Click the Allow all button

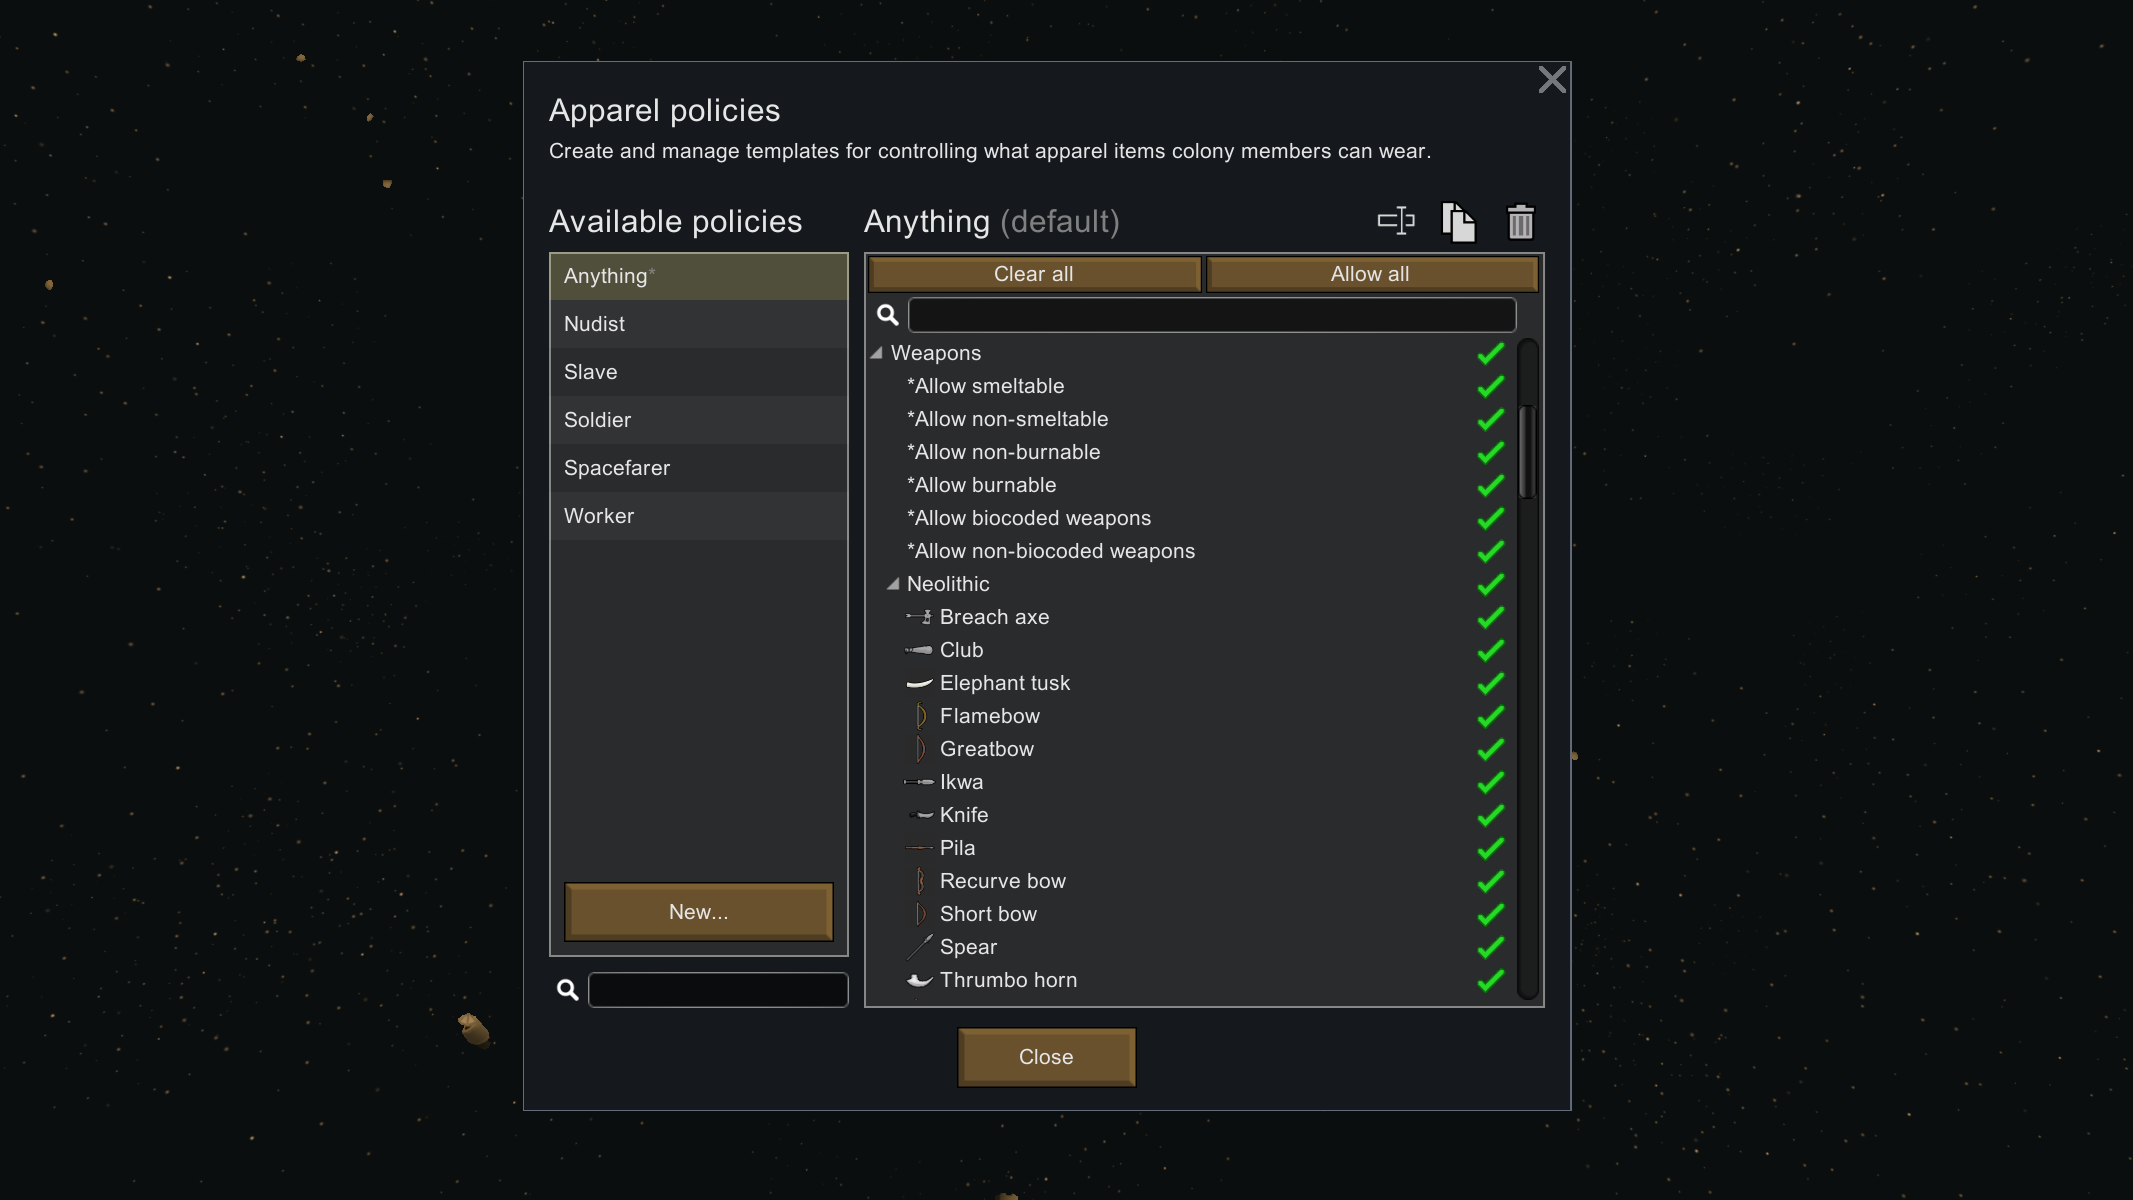coord(1370,274)
